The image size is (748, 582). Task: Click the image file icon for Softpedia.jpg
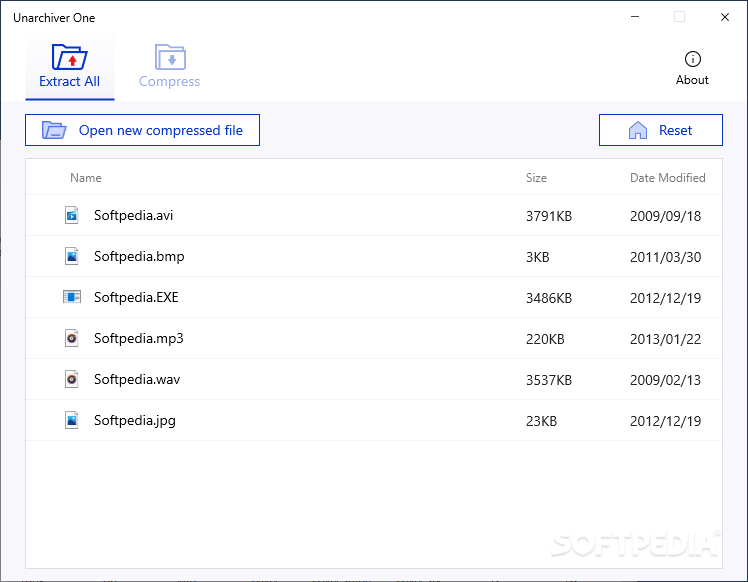[72, 421]
